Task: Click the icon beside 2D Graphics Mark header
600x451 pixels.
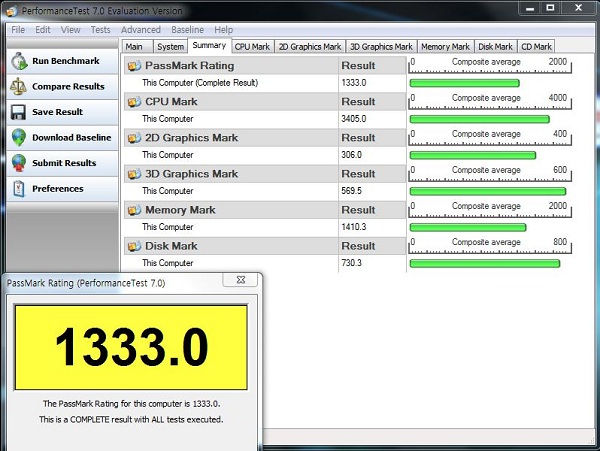Action: [134, 138]
